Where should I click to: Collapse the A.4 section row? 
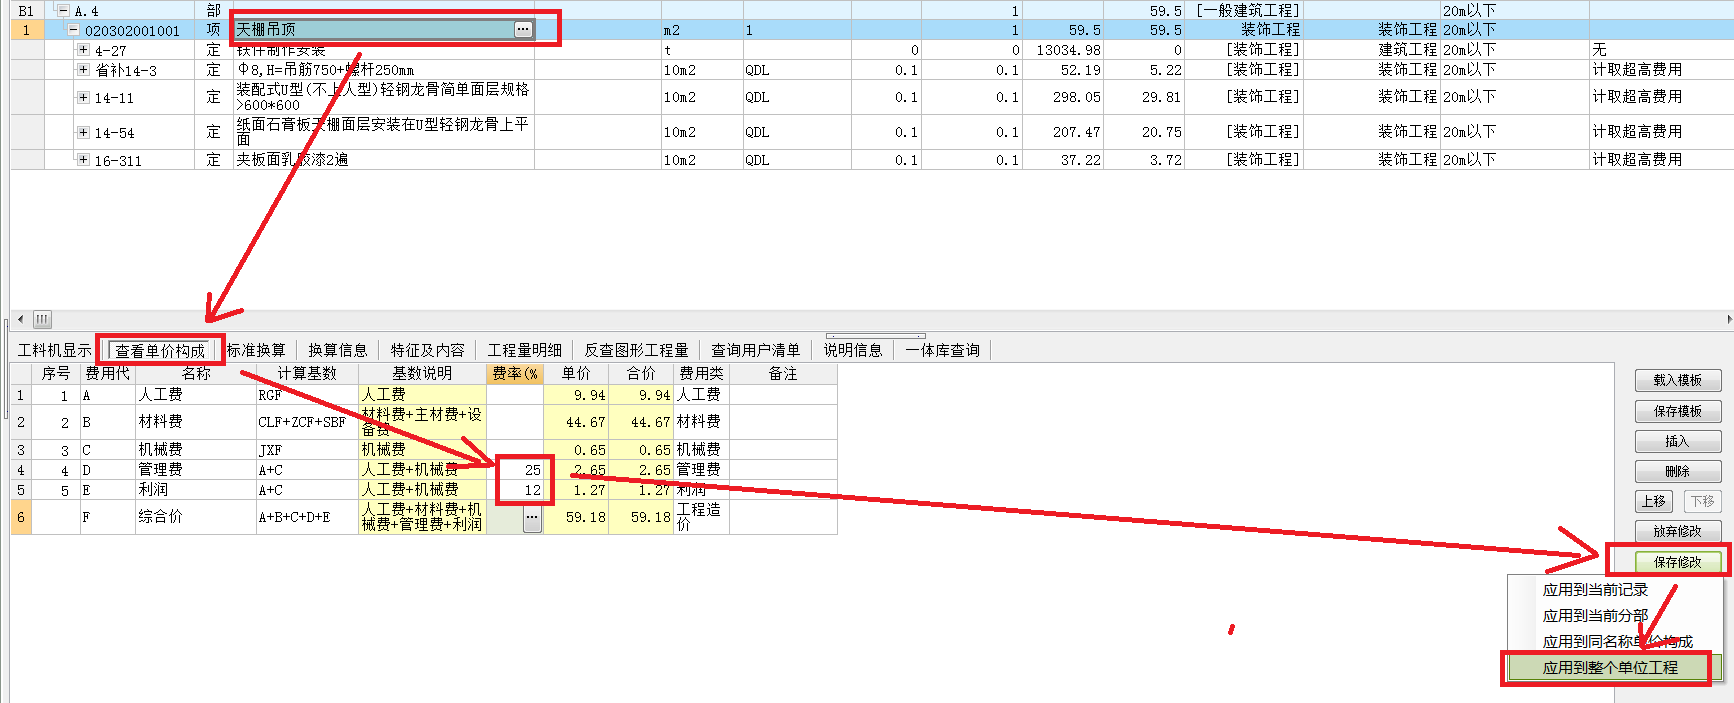64,11
